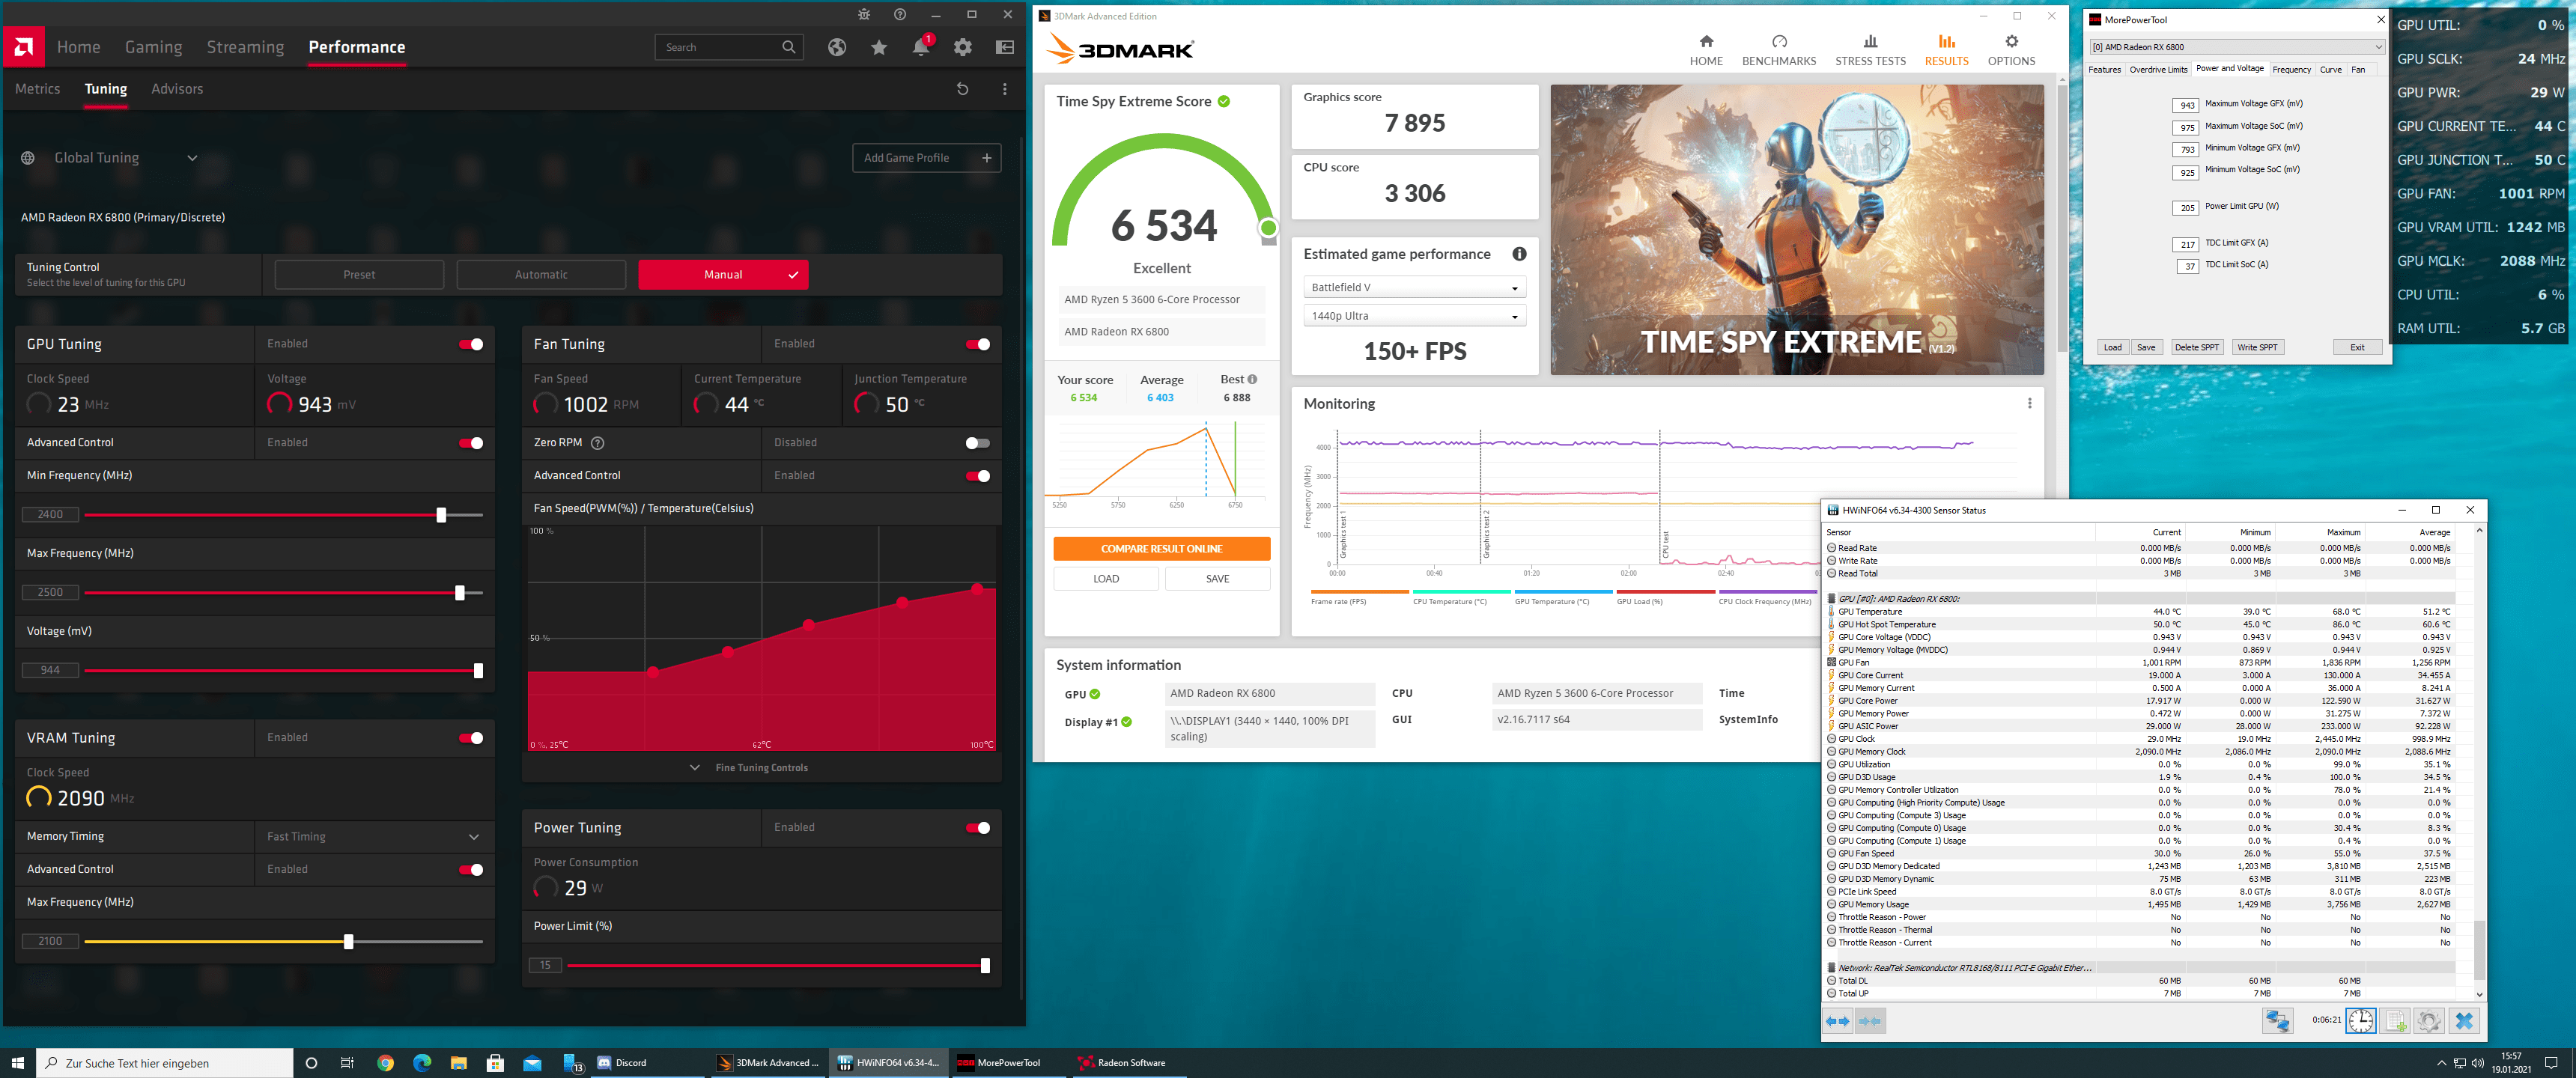Open Monitoring three-dot menu in 3DMark
The width and height of the screenshot is (2576, 1078).
click(x=2029, y=403)
